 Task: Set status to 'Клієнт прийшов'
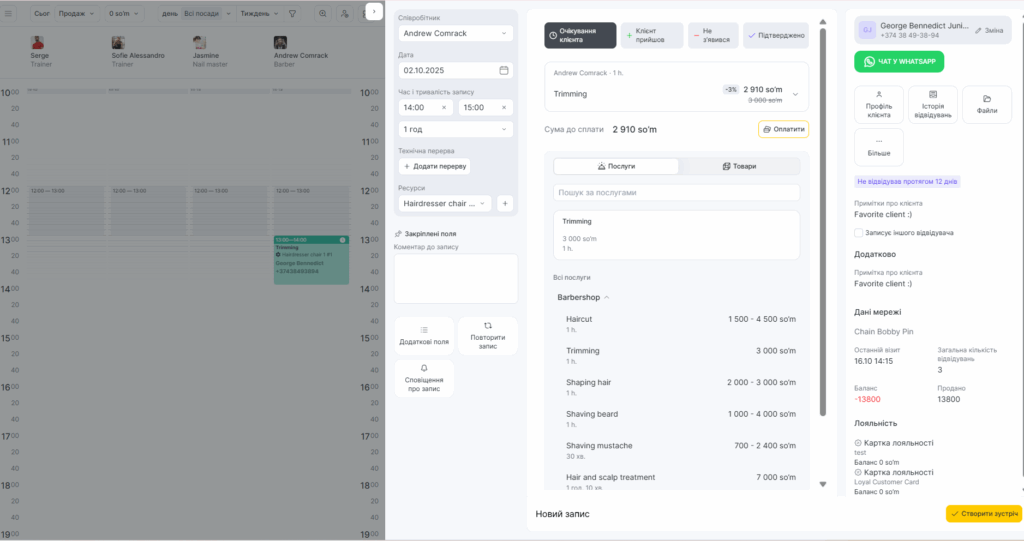[x=652, y=35]
